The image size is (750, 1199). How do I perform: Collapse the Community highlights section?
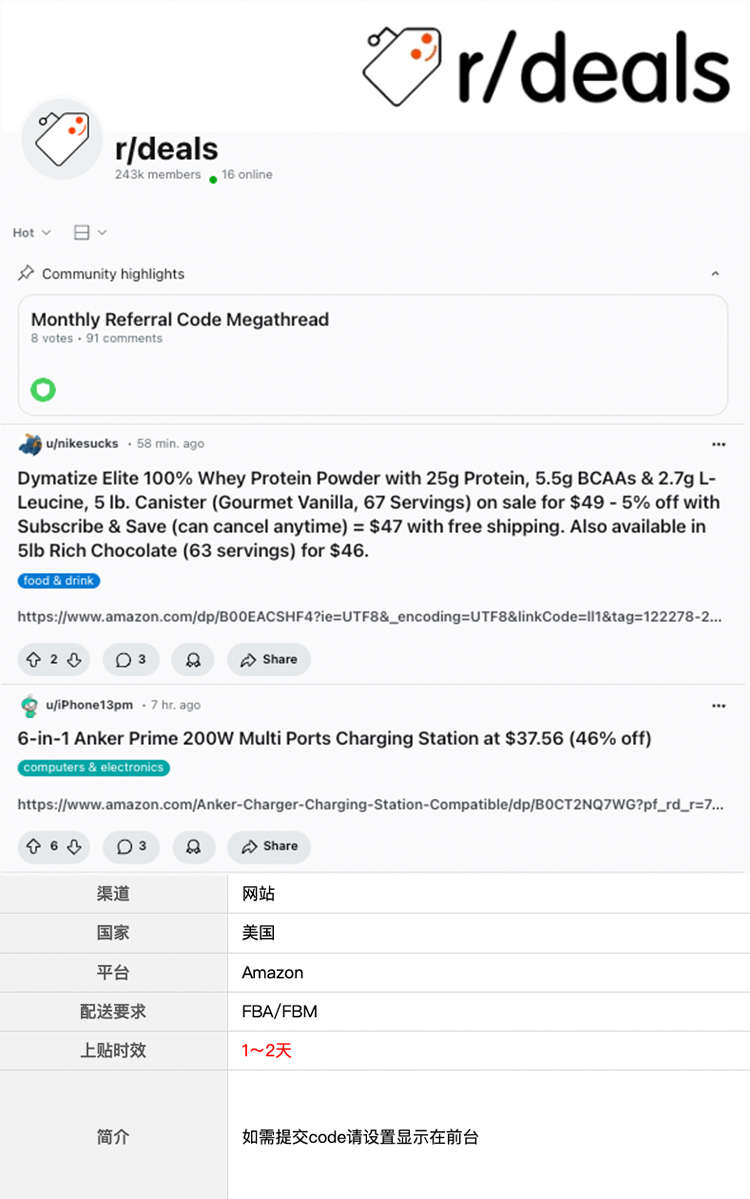point(715,274)
